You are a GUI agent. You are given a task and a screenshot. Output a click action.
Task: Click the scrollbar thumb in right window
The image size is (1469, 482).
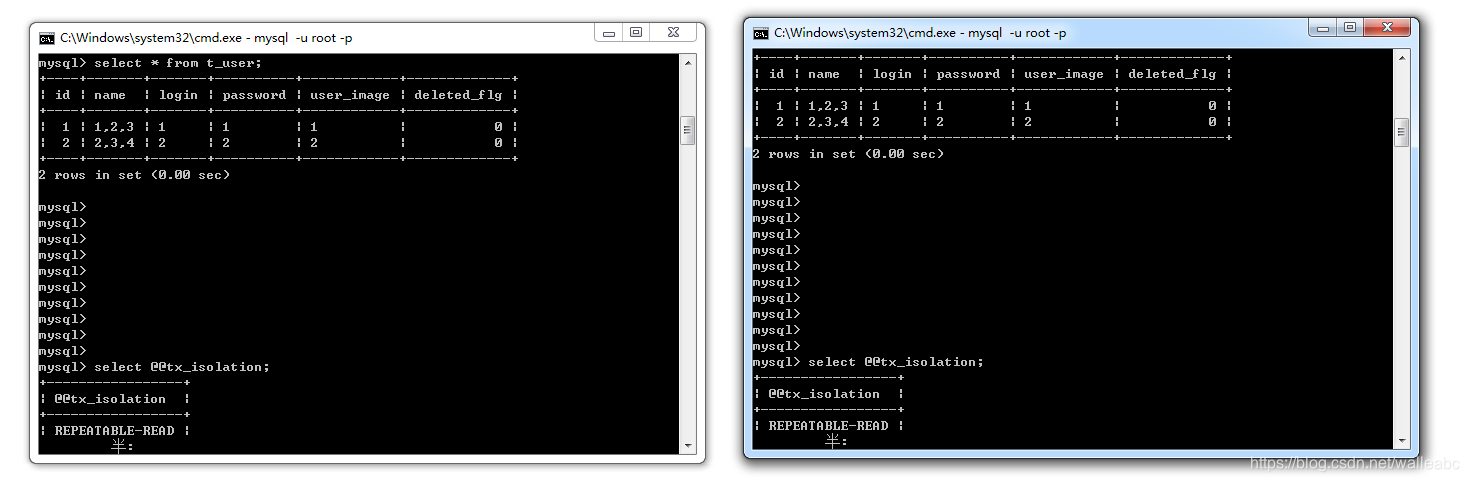[1401, 132]
